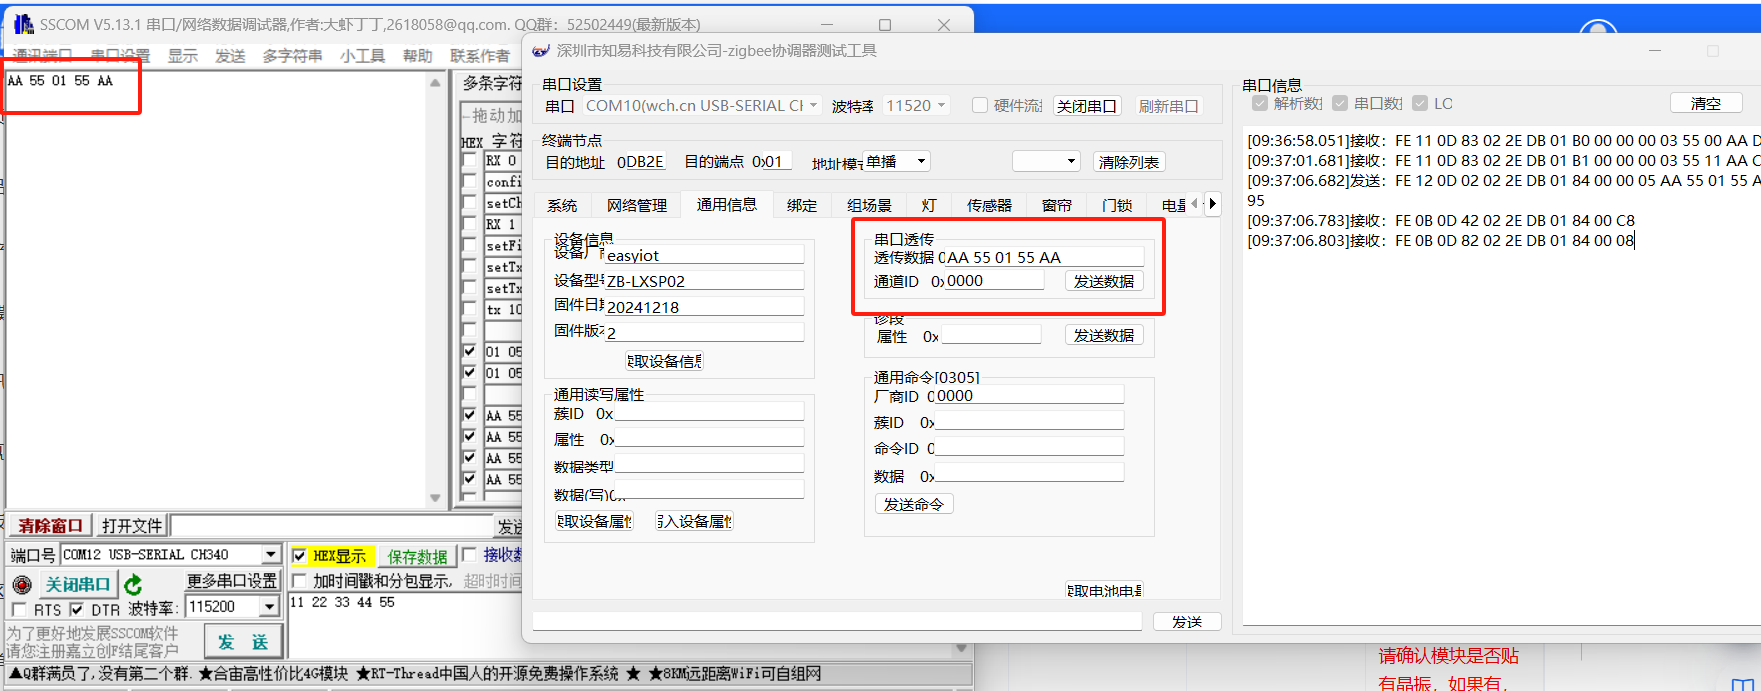Screen dimensions: 1761x691
Task: Switch to the 系统 tab
Action: 562,205
